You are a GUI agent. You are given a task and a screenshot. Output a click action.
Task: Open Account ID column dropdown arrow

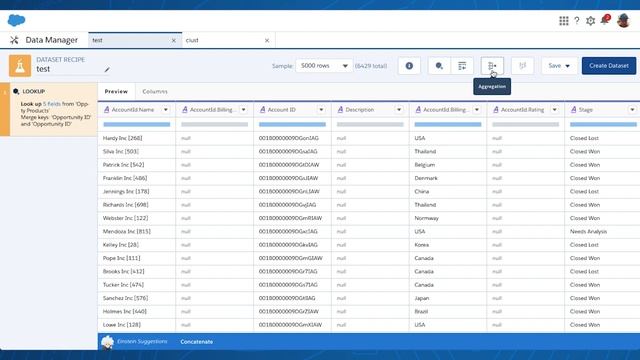[321, 110]
